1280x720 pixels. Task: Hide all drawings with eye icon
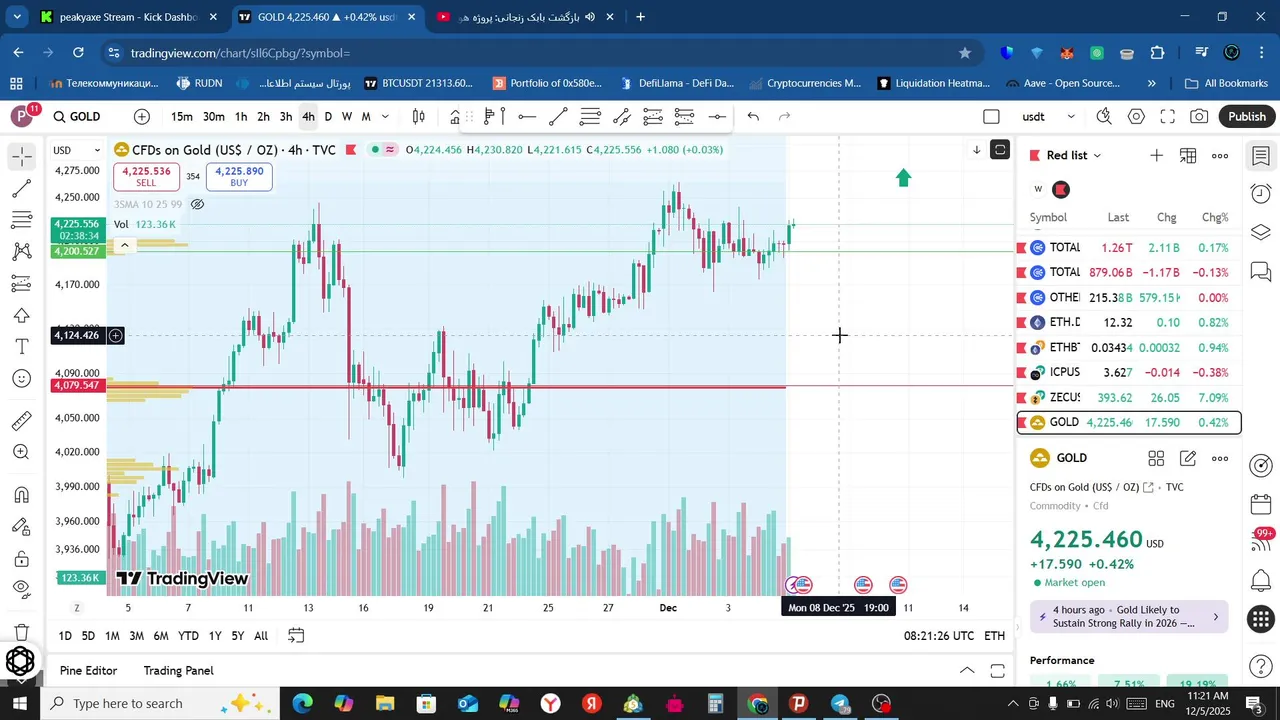tap(22, 590)
